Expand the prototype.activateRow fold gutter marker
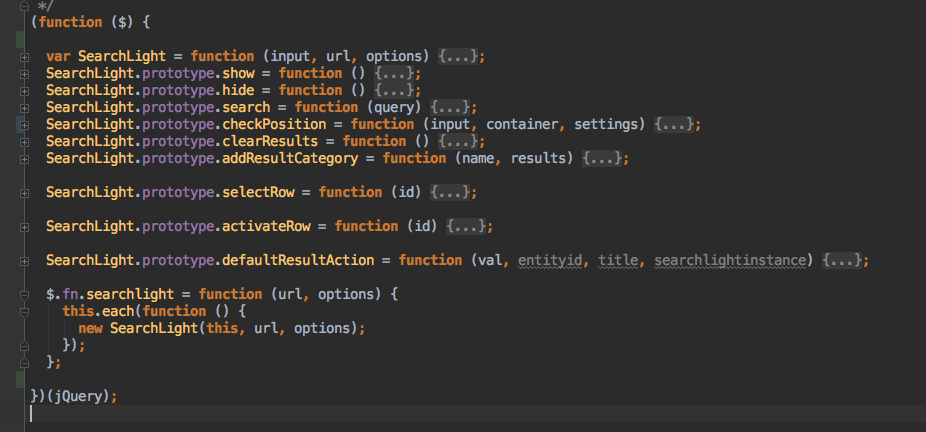The image size is (926, 432). pyautogui.click(x=24, y=227)
